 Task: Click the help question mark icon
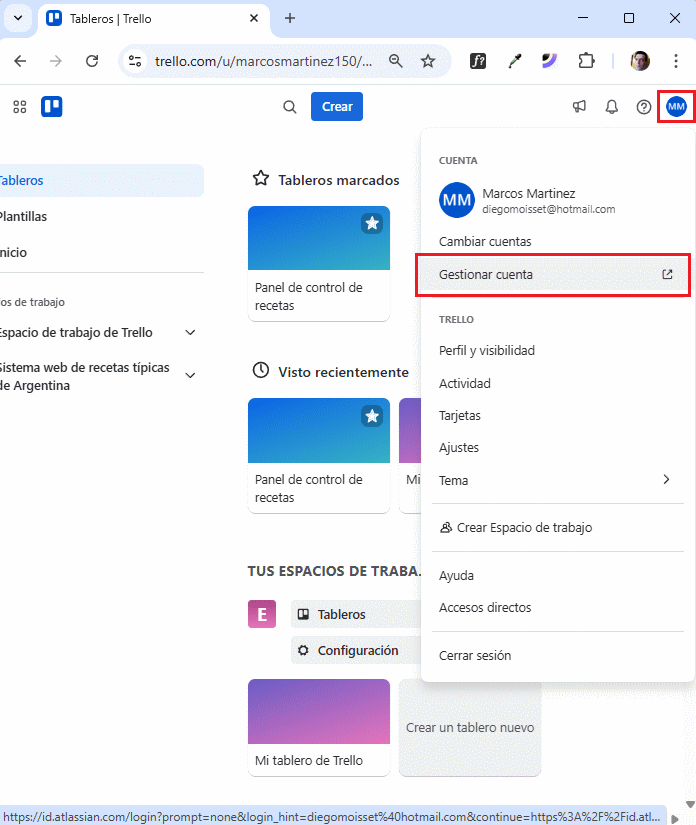click(x=644, y=107)
